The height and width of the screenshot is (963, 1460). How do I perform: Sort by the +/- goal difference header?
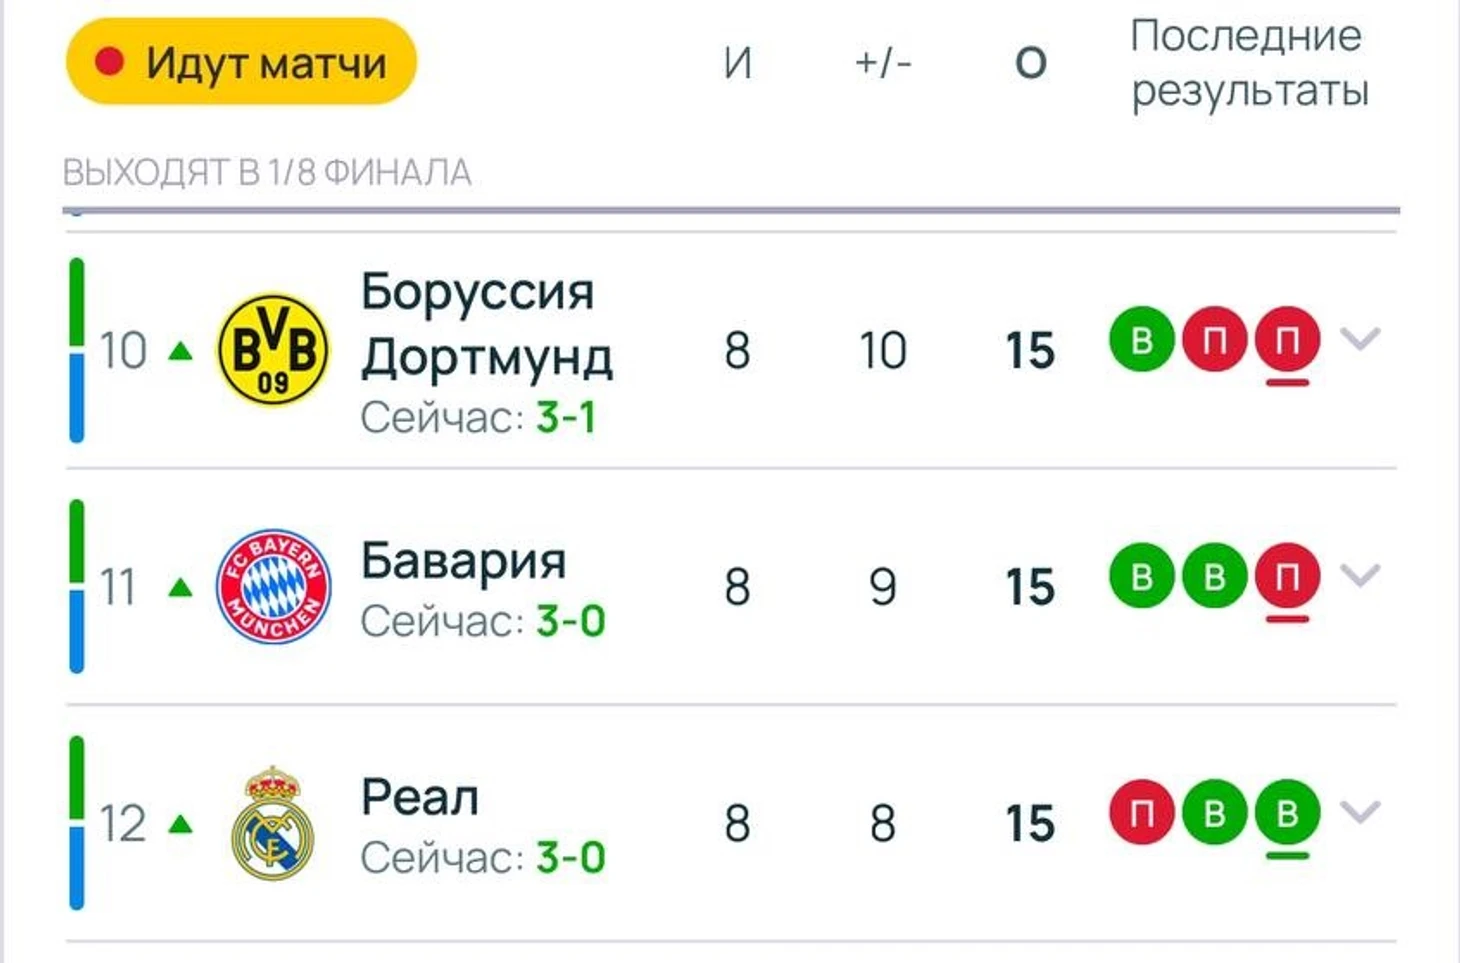tap(883, 63)
